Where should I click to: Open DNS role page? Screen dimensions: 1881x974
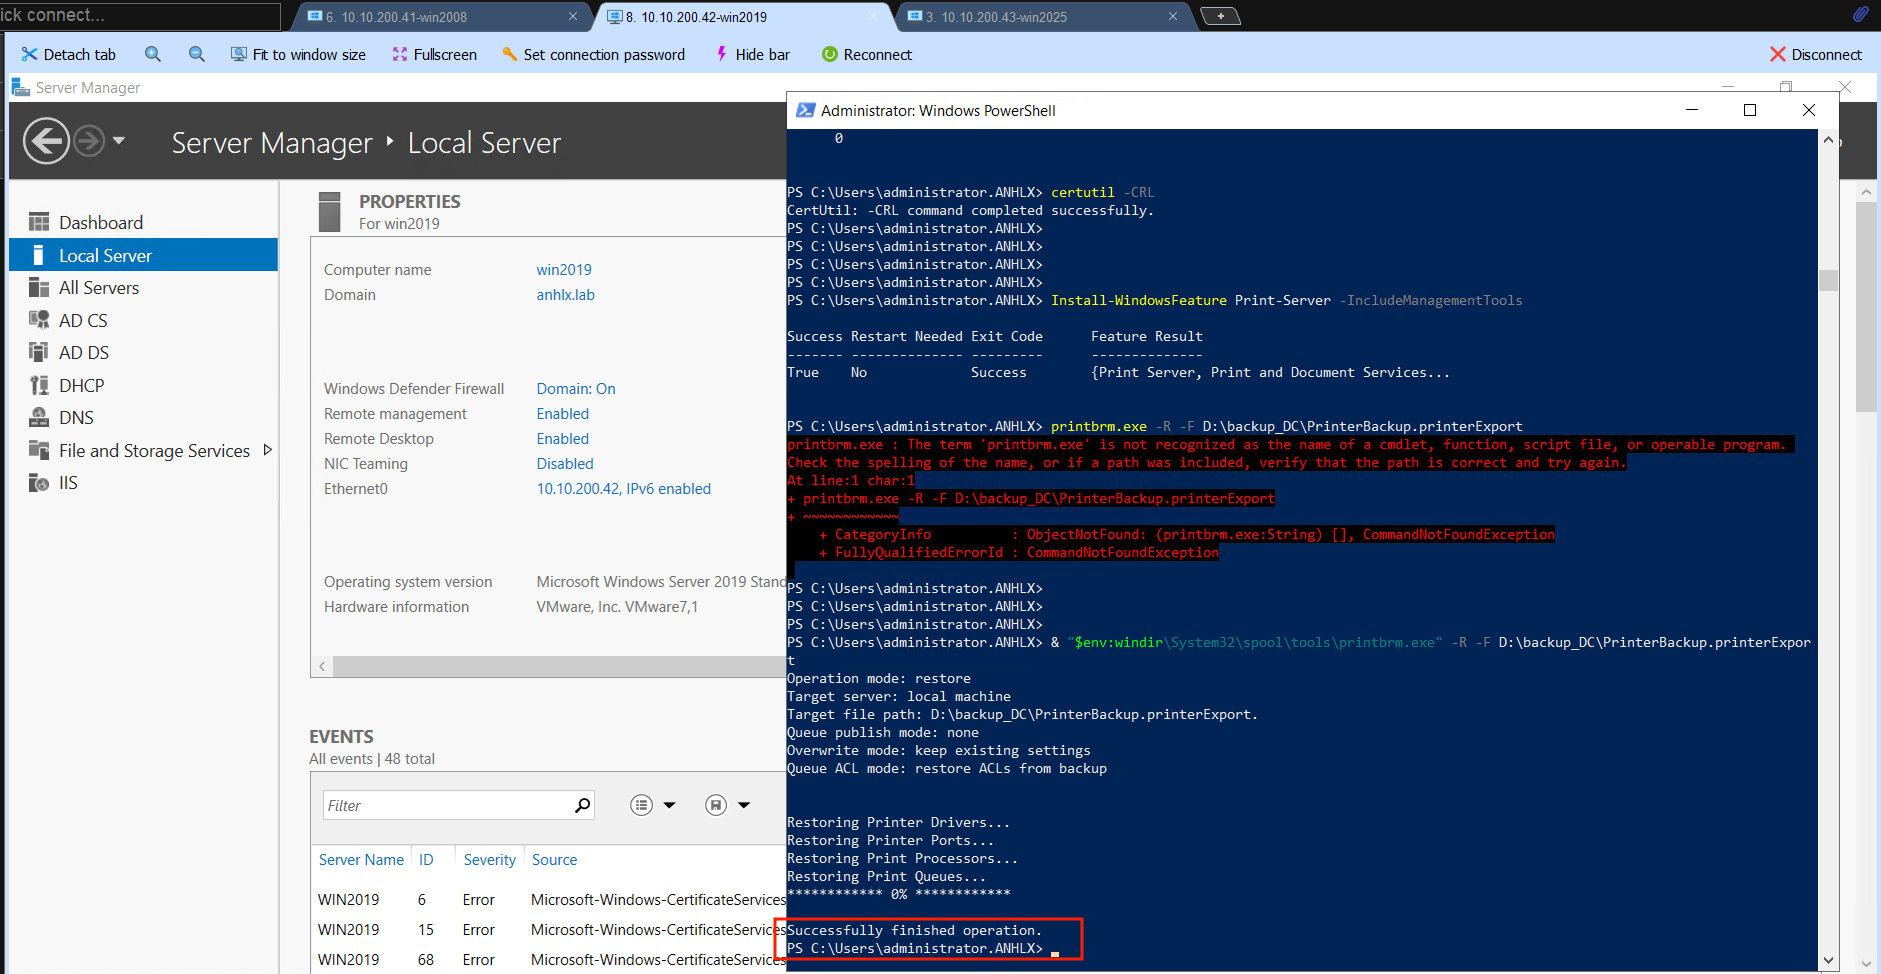tap(76, 417)
